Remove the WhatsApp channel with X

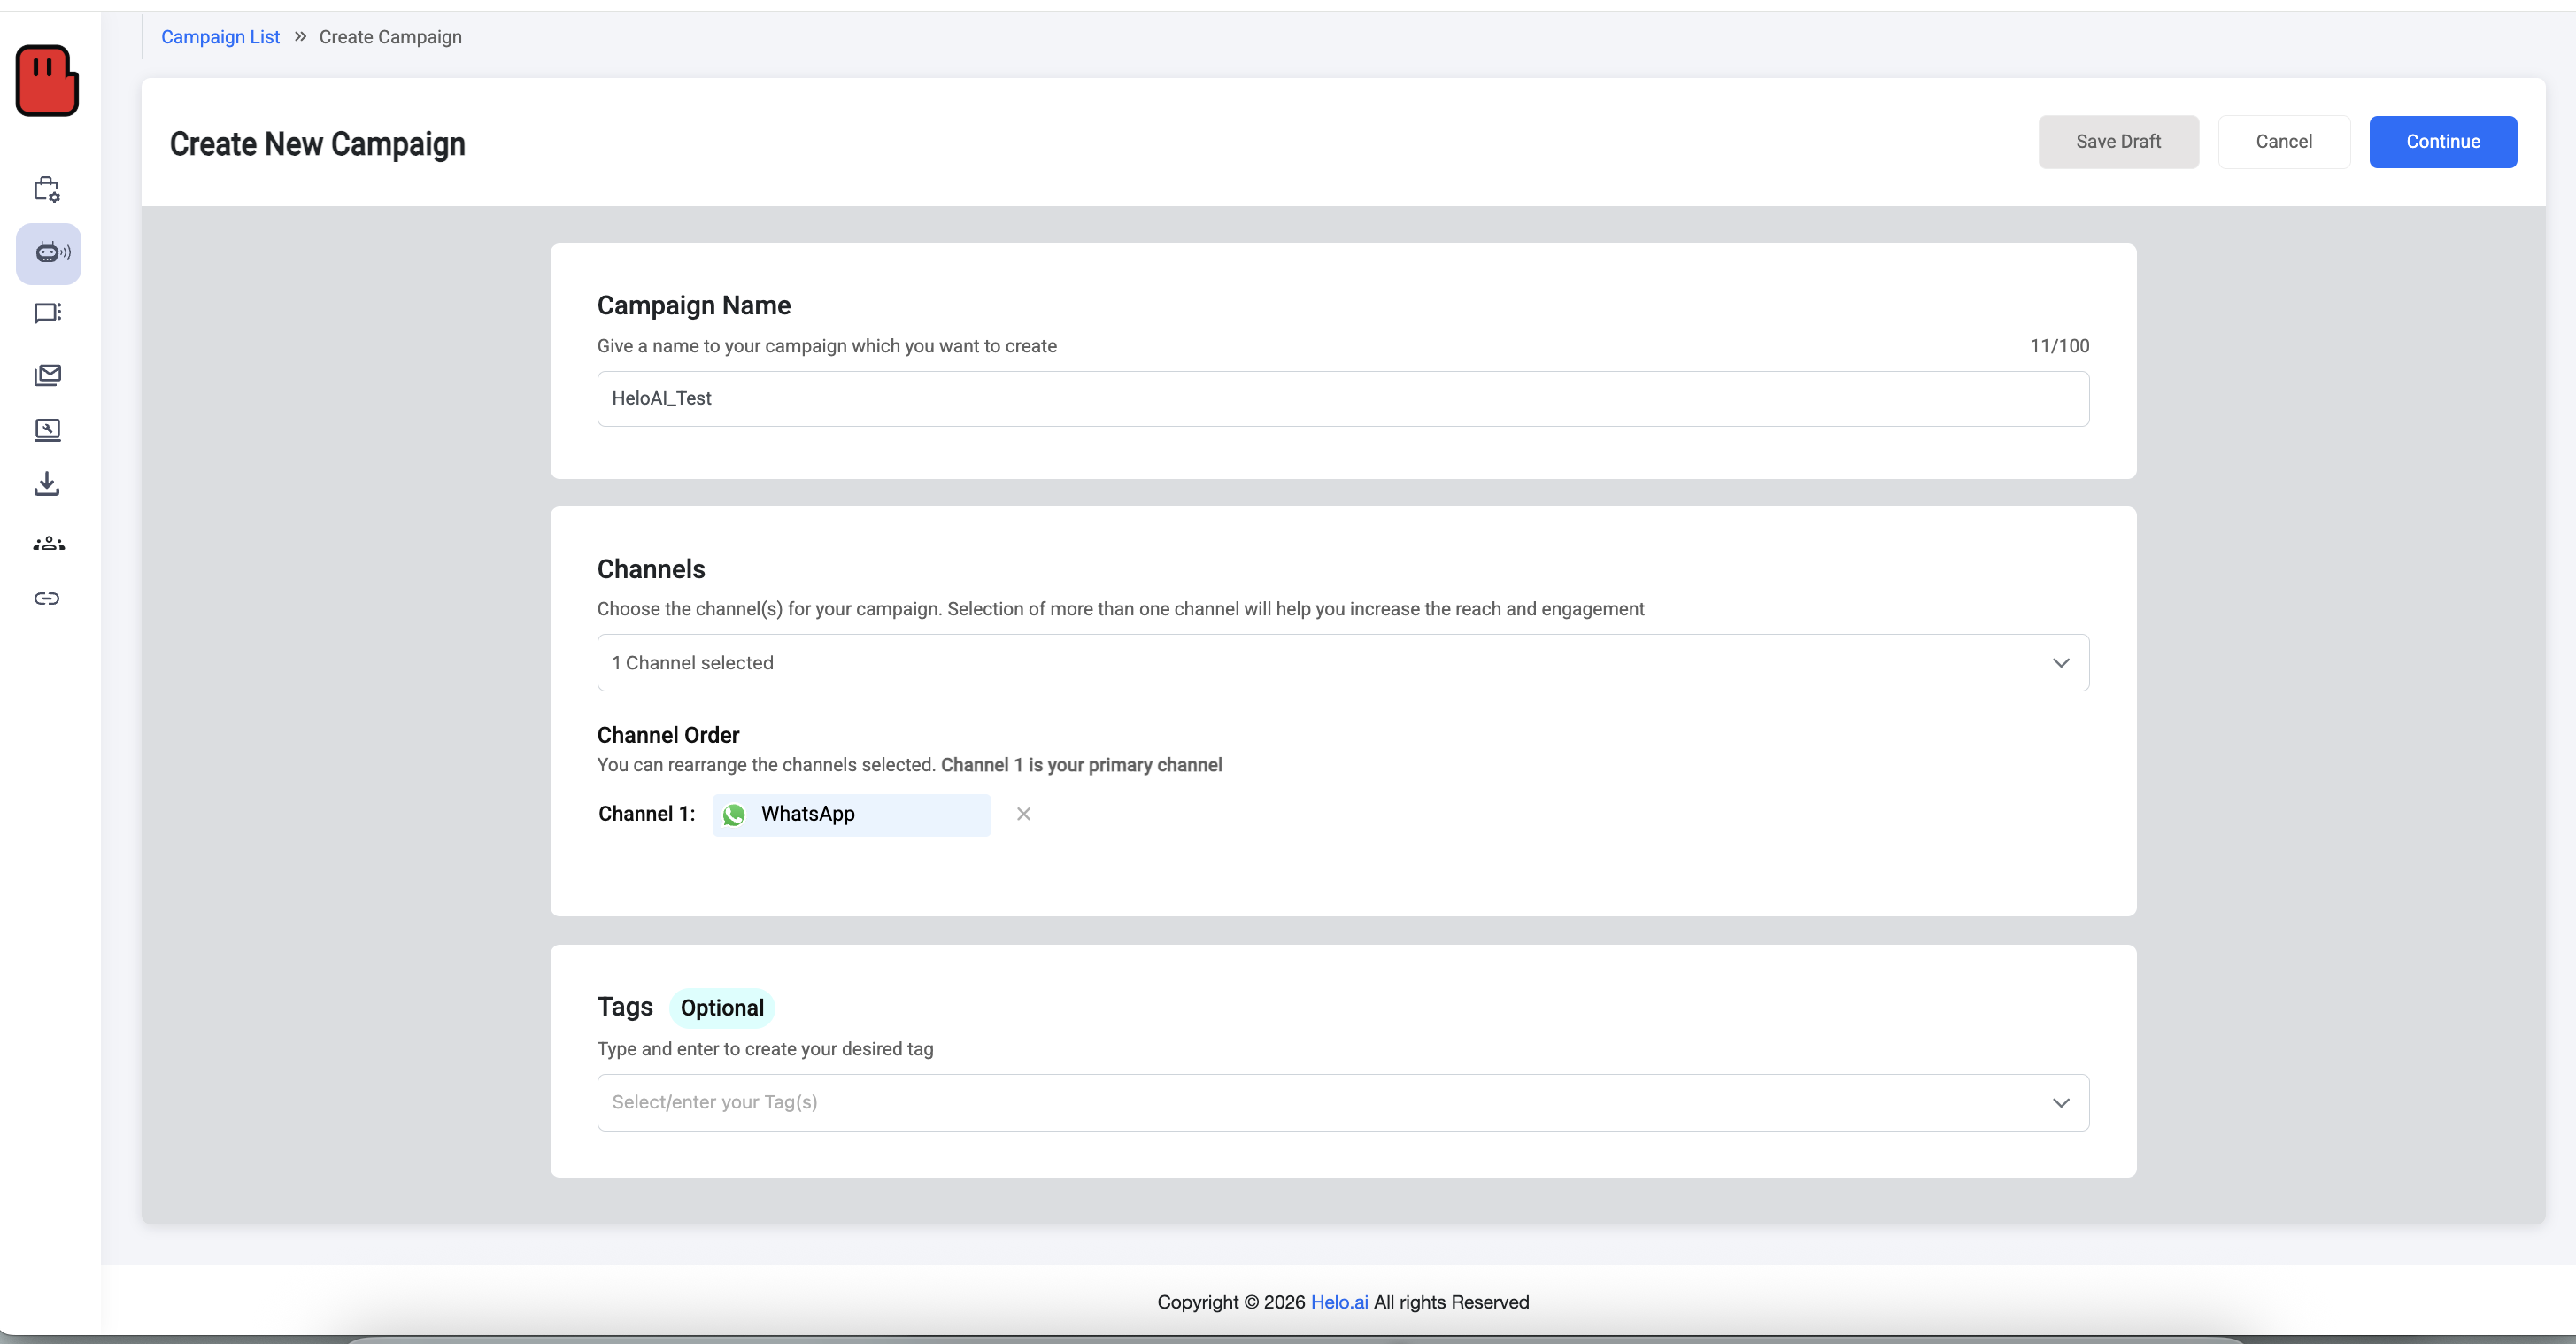[x=1023, y=814]
